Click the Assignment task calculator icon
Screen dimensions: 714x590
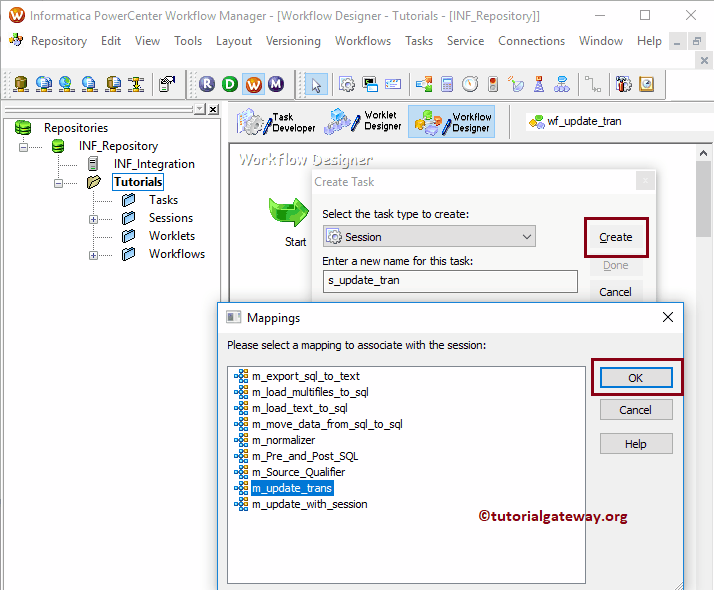tap(447, 84)
